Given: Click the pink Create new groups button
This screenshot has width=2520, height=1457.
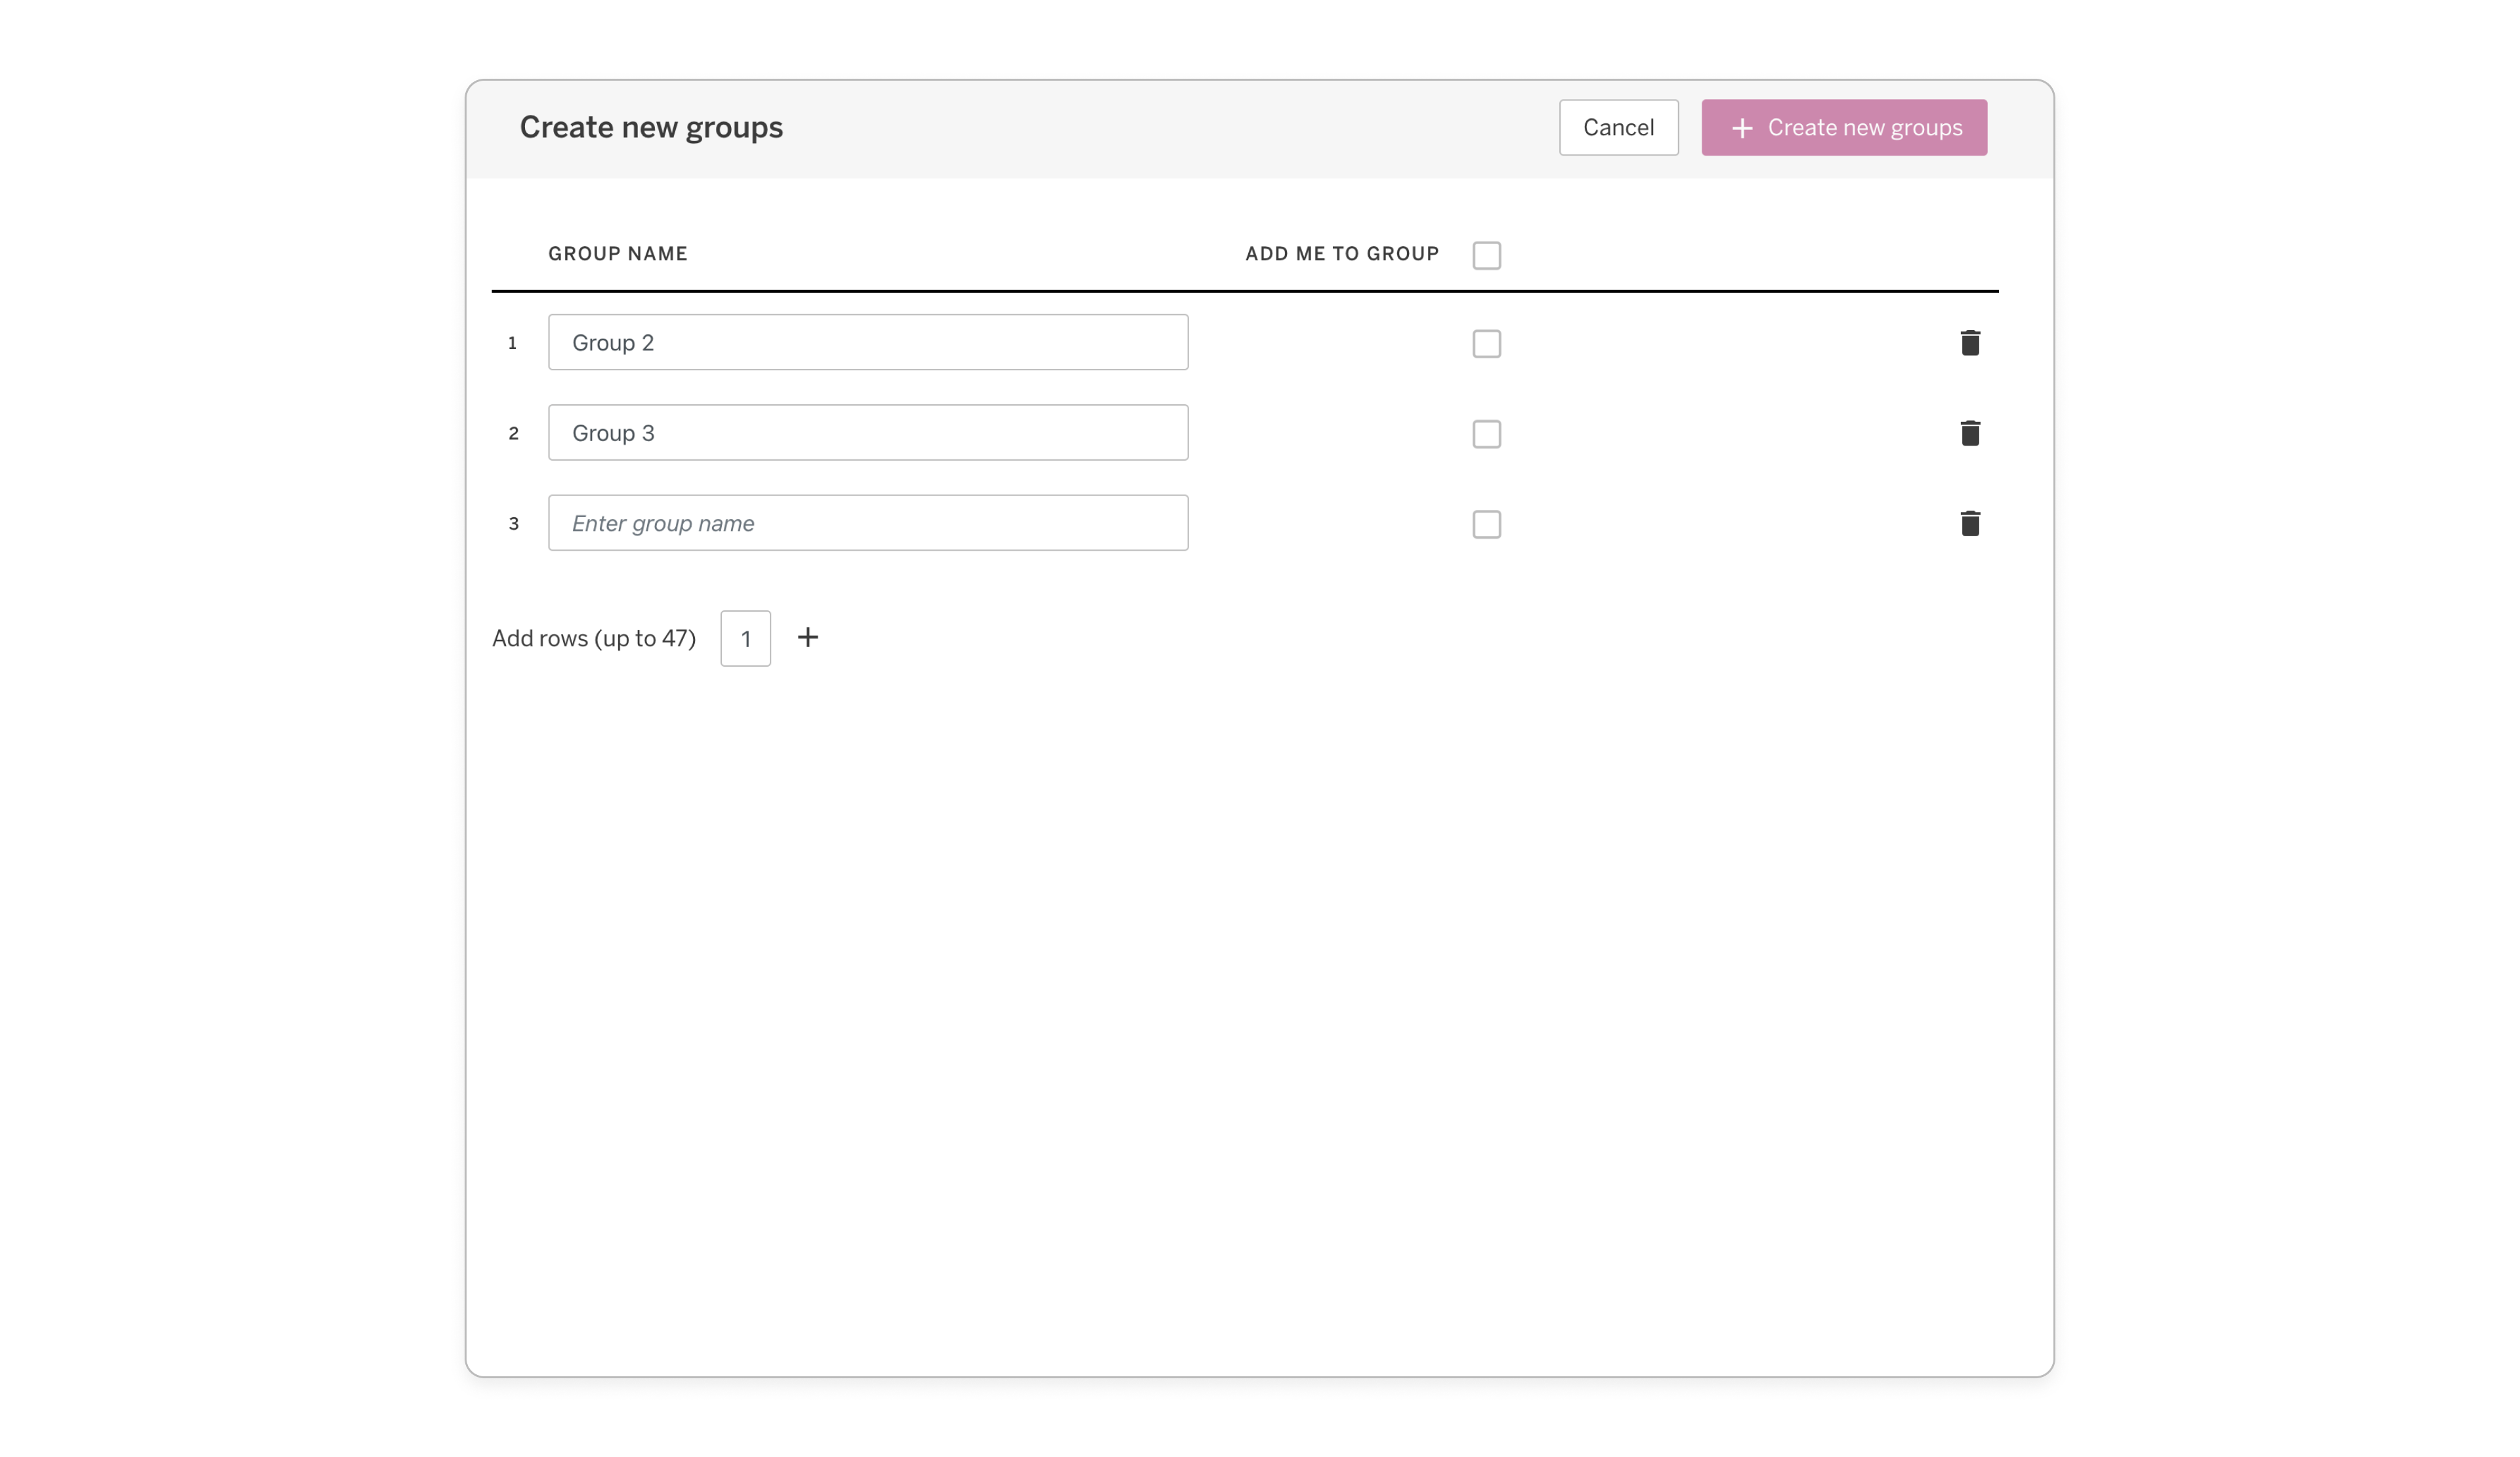Looking at the screenshot, I should [x=1844, y=127].
